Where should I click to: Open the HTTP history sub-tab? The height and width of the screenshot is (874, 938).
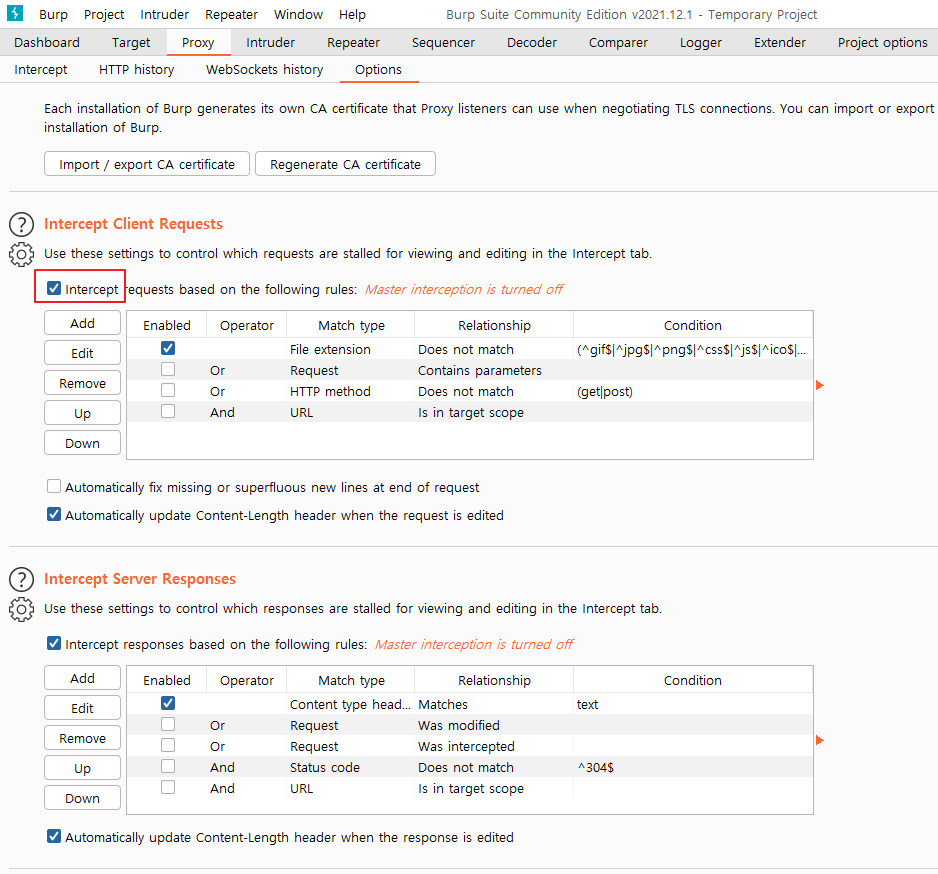tap(136, 69)
